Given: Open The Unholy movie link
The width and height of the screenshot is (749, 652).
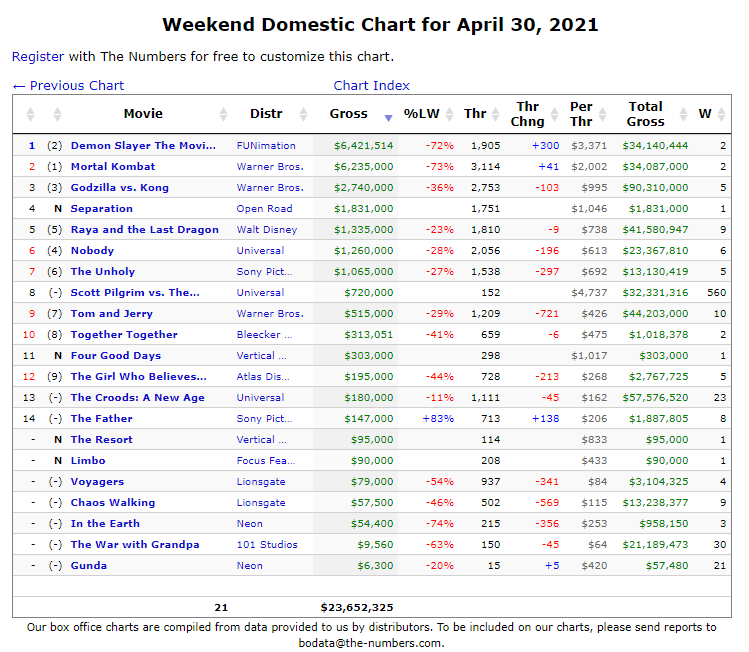Looking at the screenshot, I should point(103,272).
